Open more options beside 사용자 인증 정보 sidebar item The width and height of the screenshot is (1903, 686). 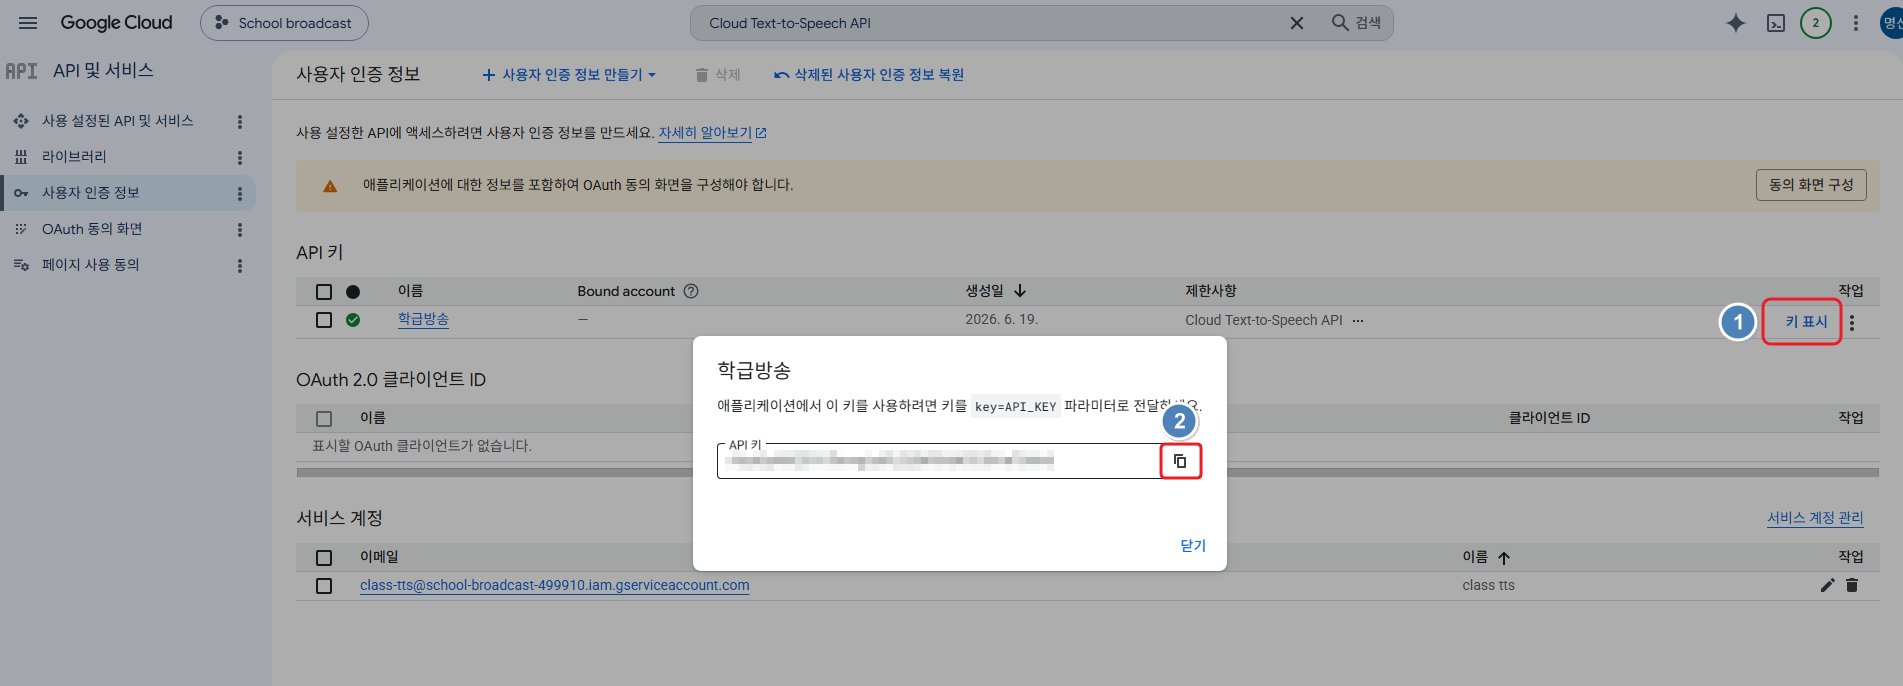[239, 194]
